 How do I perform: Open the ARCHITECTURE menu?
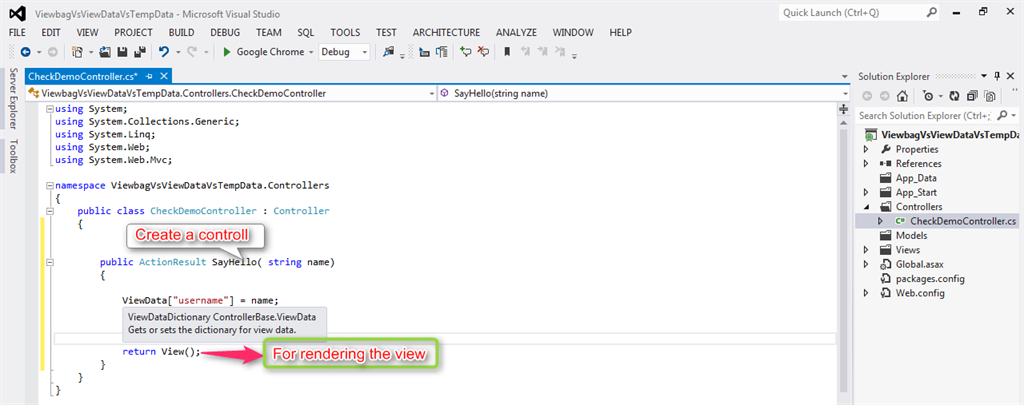point(446,33)
